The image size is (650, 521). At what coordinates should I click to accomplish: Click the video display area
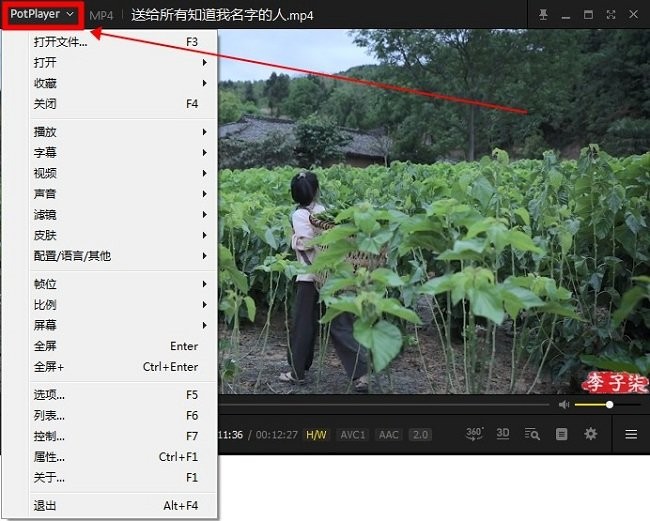tap(433, 211)
